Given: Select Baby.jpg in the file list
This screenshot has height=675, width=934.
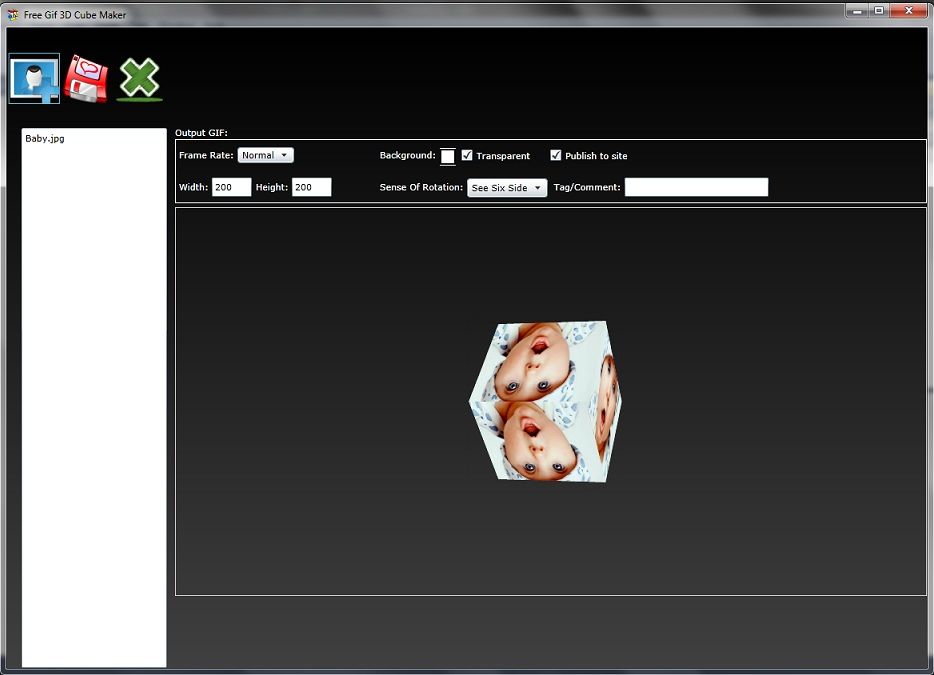Looking at the screenshot, I should pyautogui.click(x=45, y=138).
